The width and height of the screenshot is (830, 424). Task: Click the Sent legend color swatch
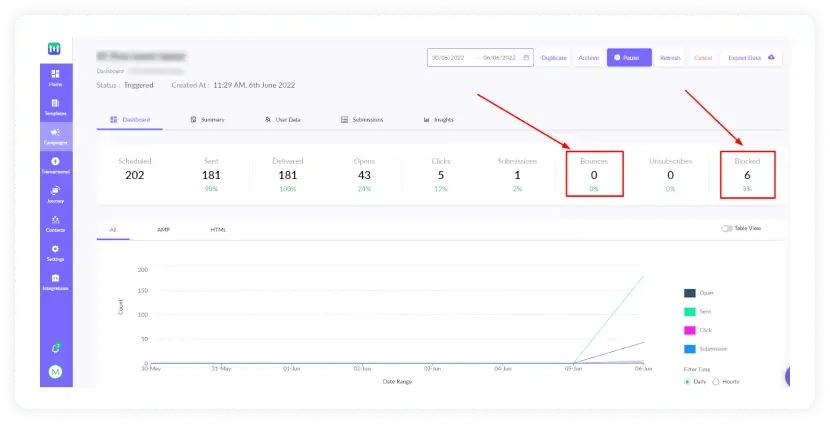(x=690, y=312)
